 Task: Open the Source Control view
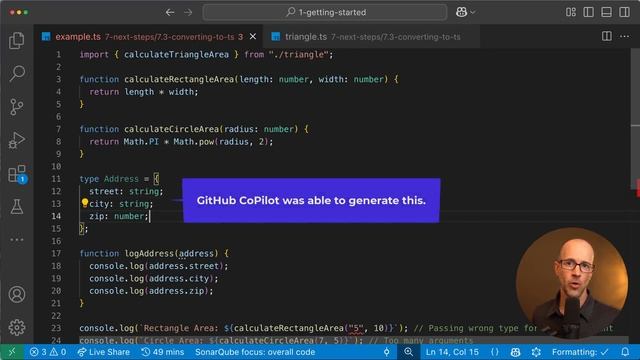[x=17, y=107]
